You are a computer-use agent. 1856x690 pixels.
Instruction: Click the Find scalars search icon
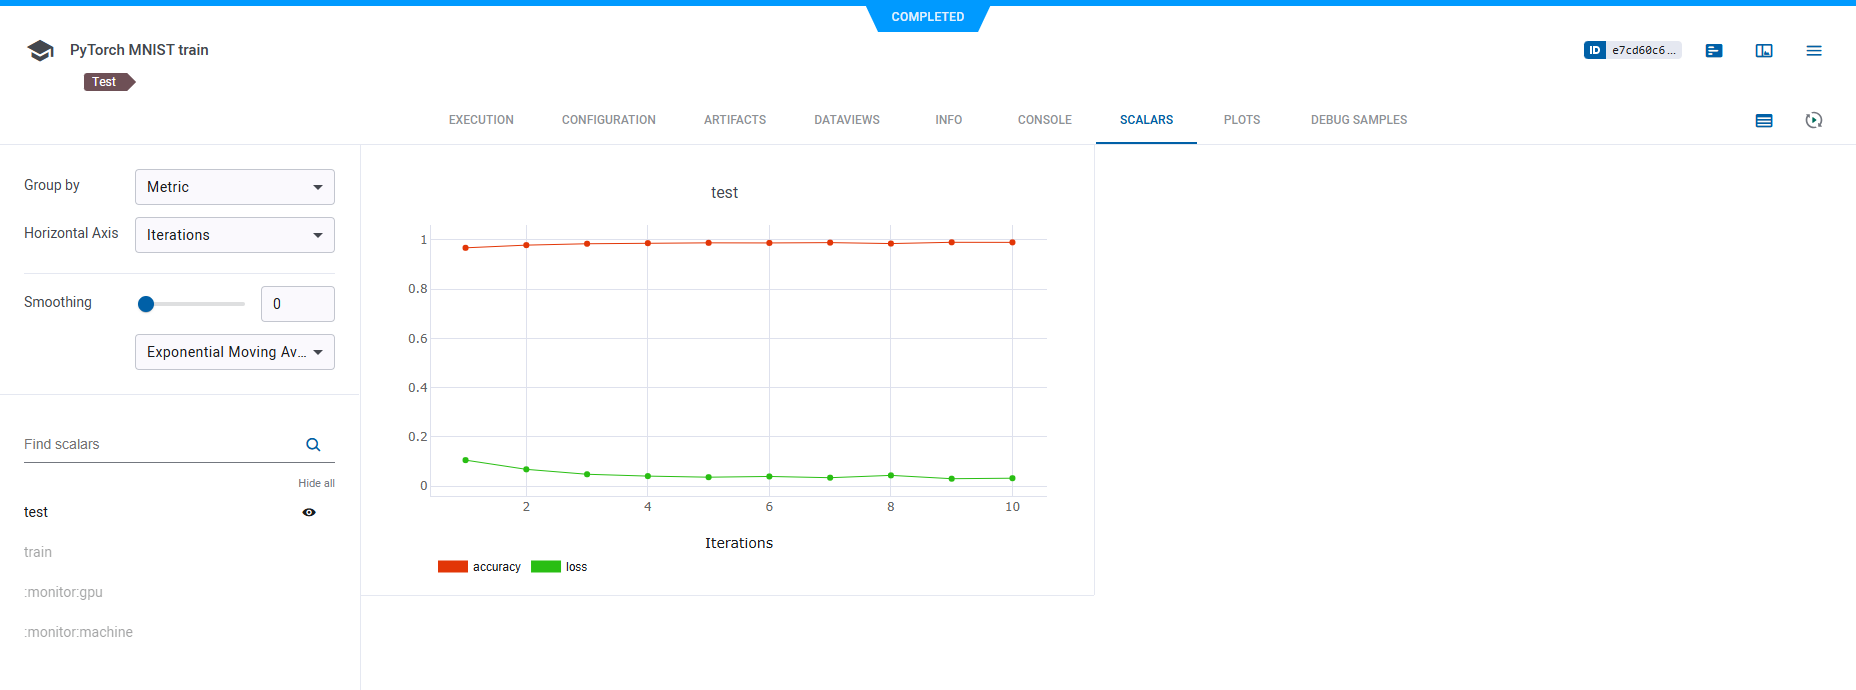pos(313,445)
